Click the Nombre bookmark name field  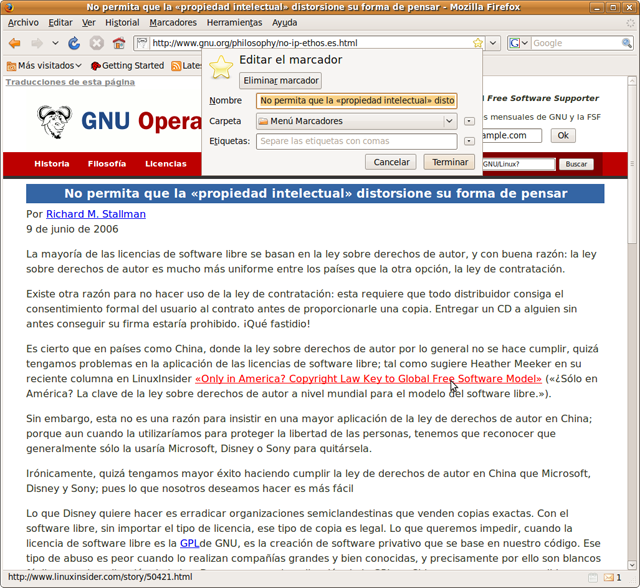tap(357, 100)
